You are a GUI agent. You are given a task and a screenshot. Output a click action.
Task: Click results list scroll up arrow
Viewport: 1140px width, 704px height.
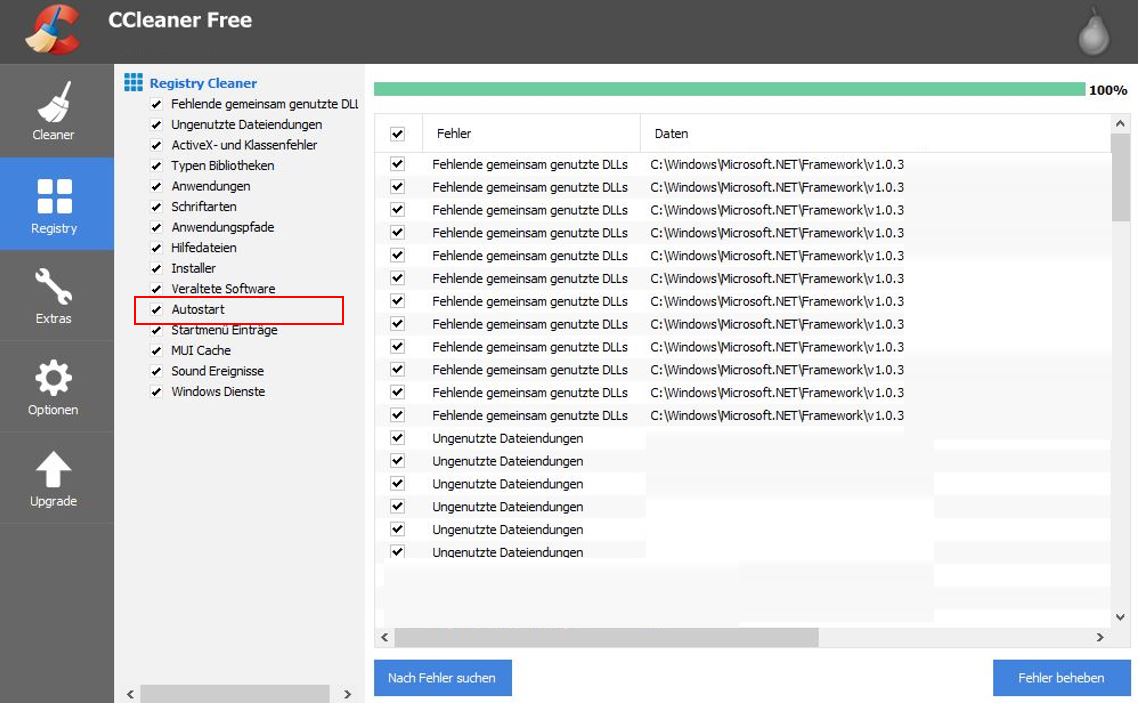tap(1120, 124)
